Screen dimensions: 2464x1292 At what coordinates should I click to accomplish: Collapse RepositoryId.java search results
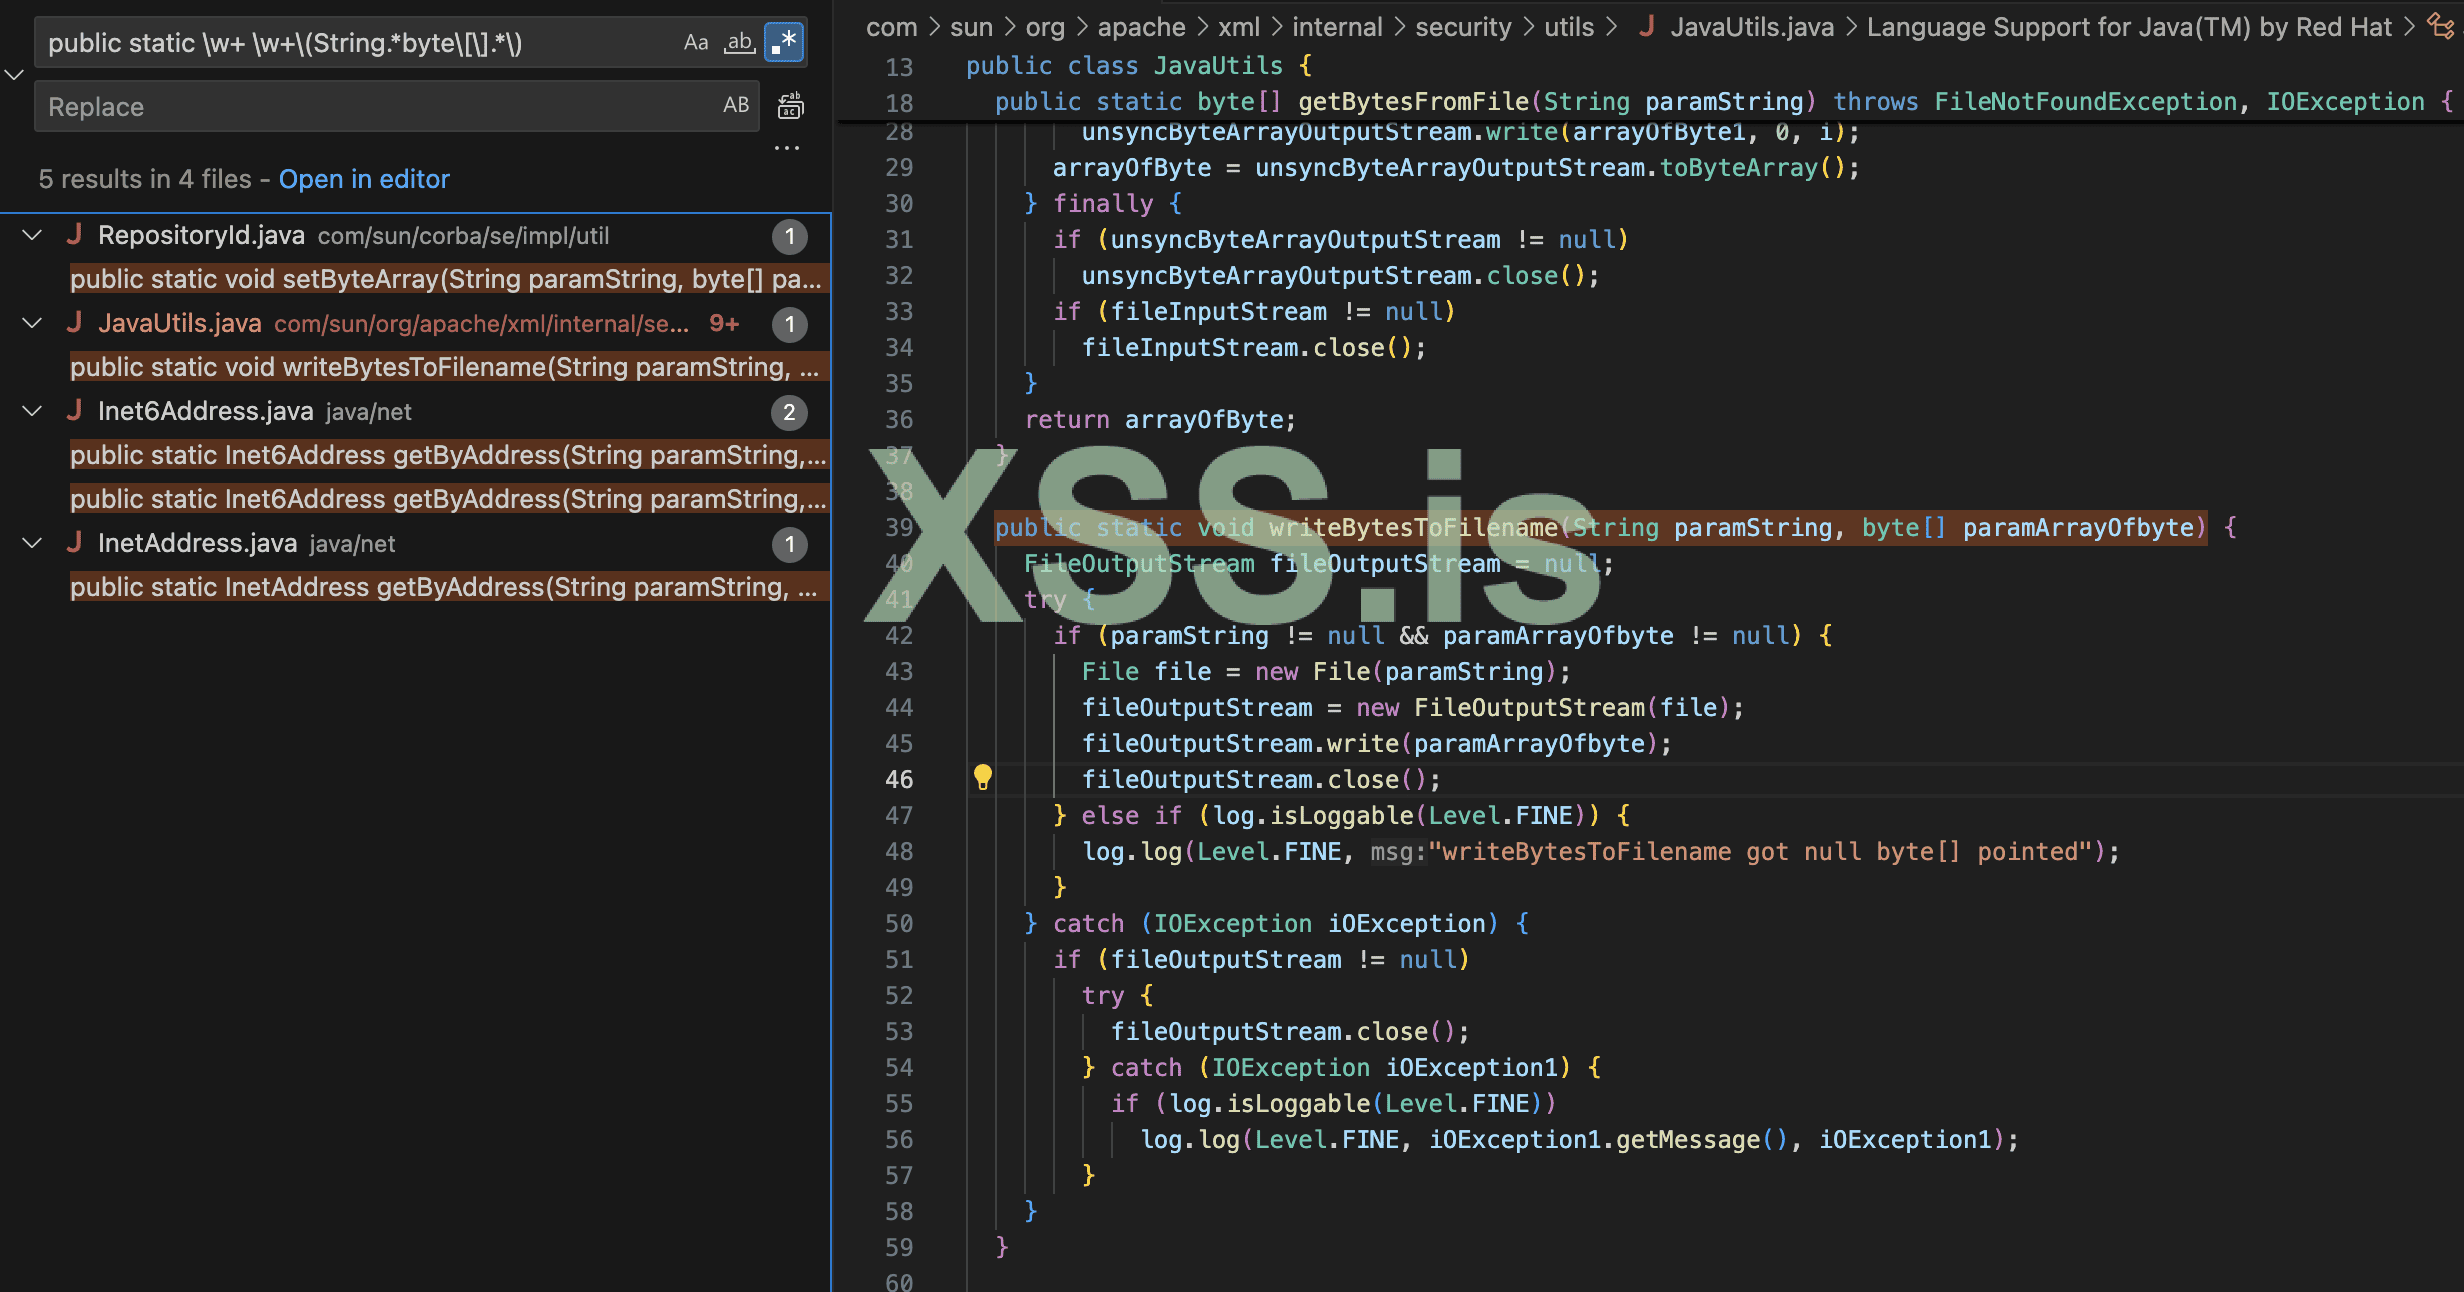[x=32, y=235]
